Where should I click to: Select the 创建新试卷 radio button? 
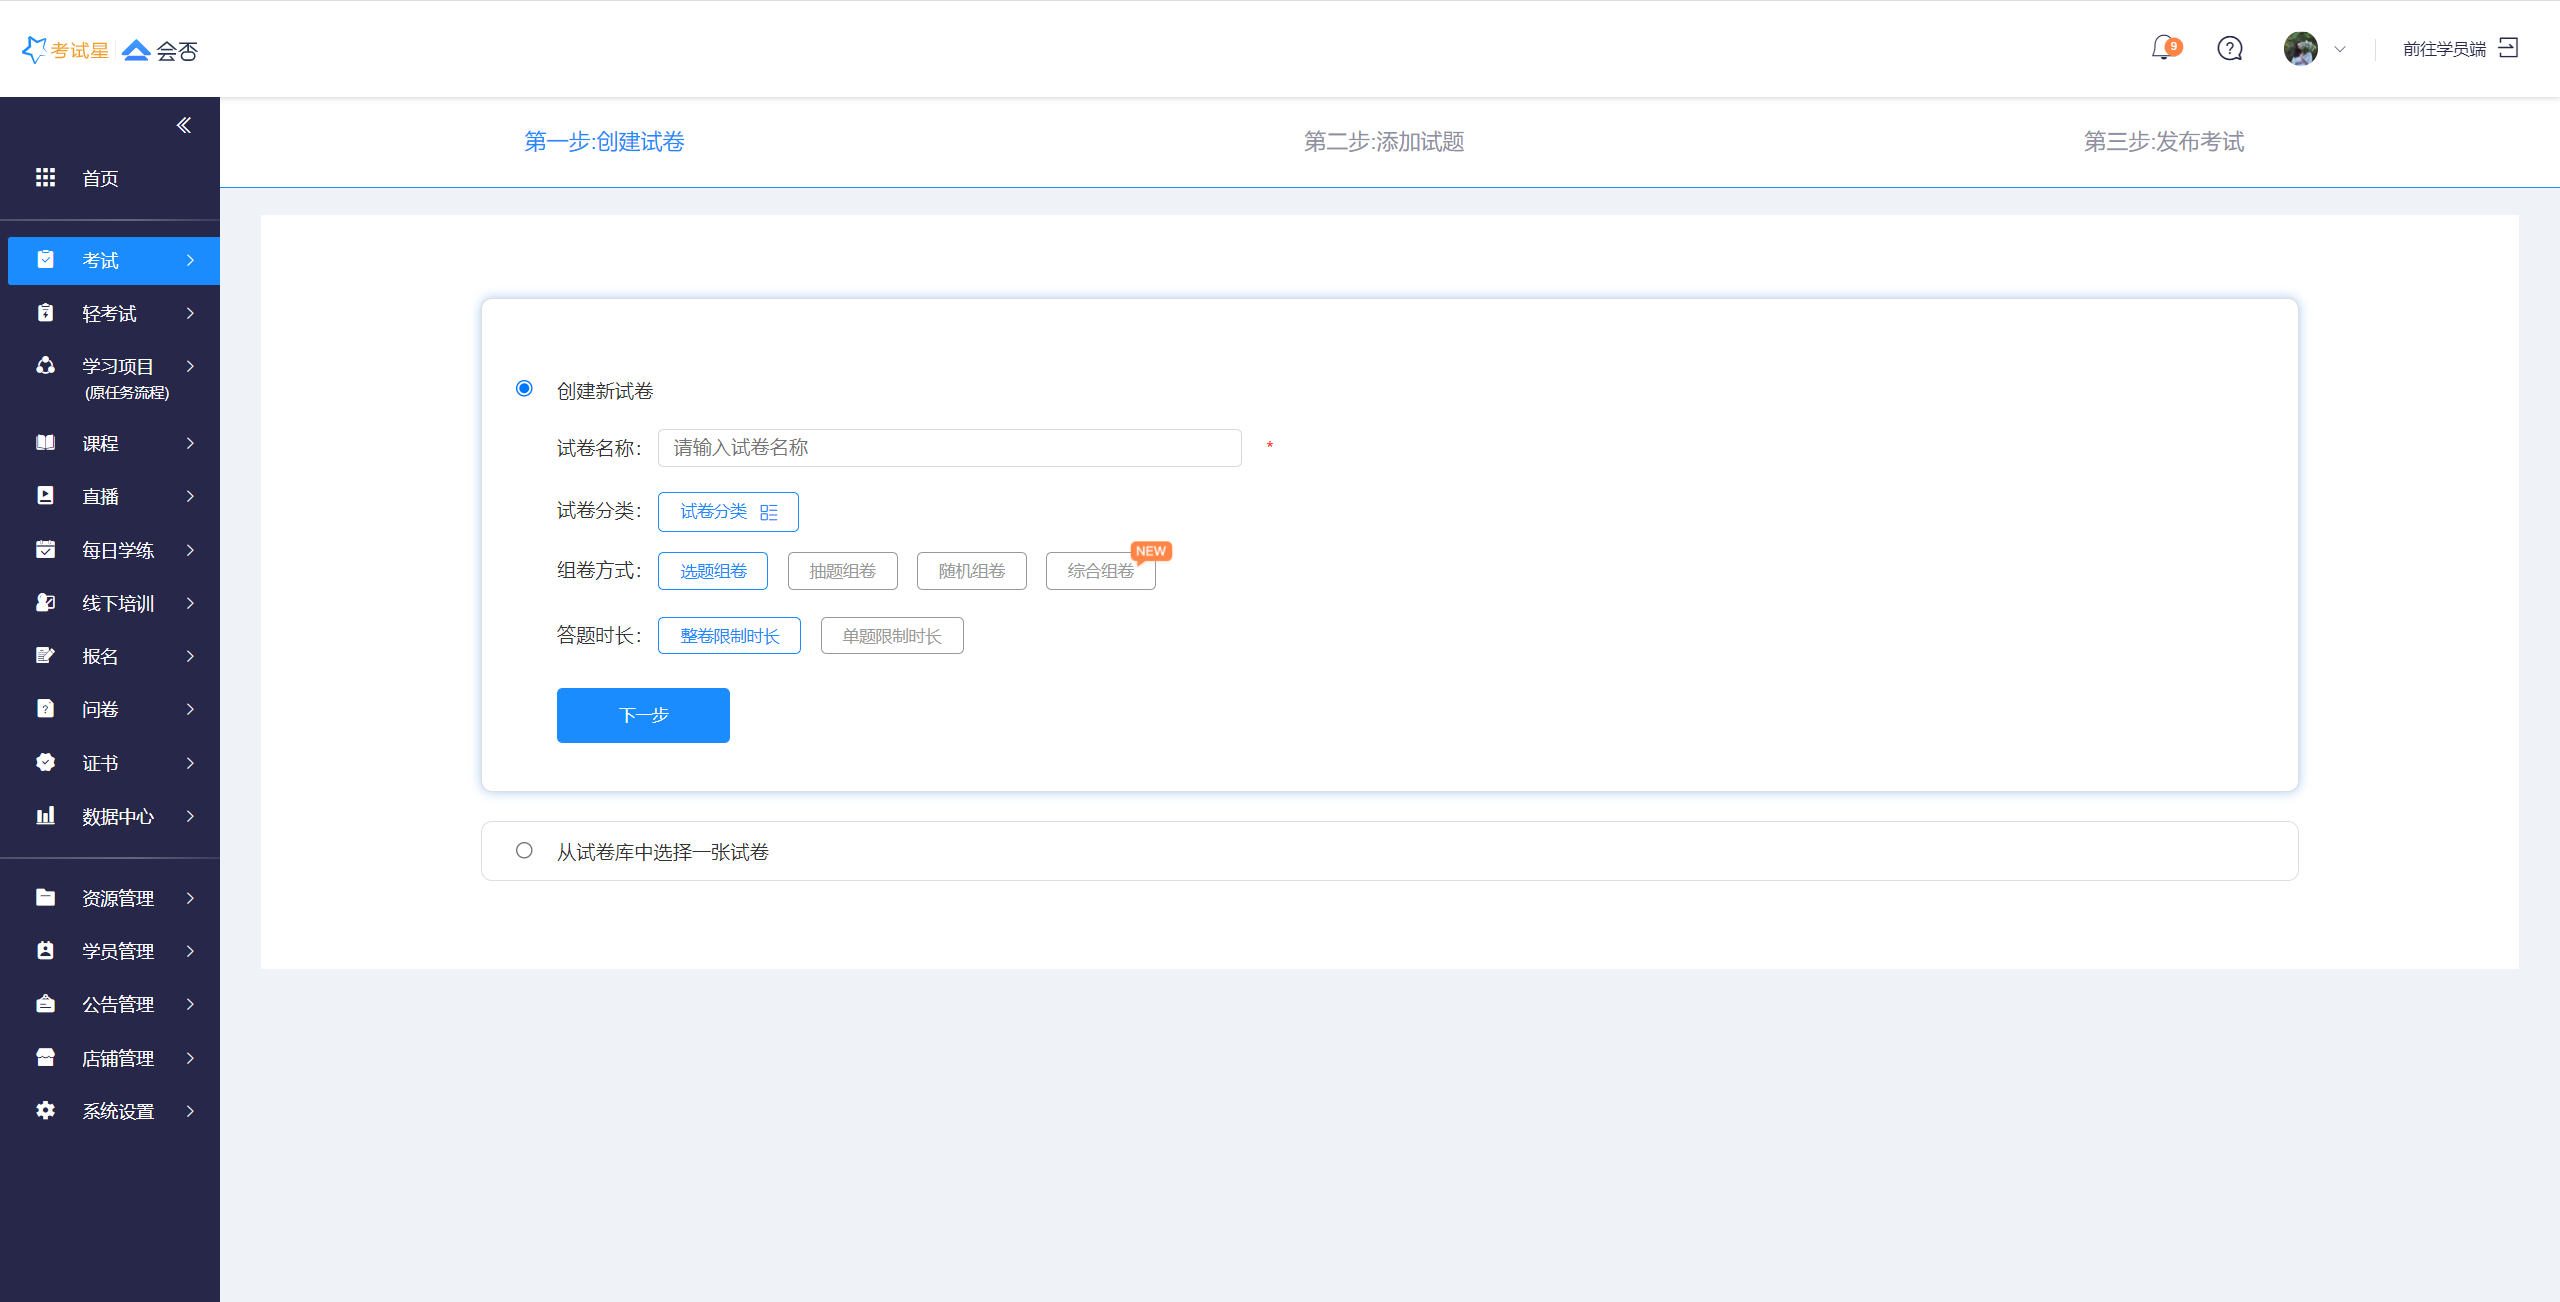click(524, 388)
